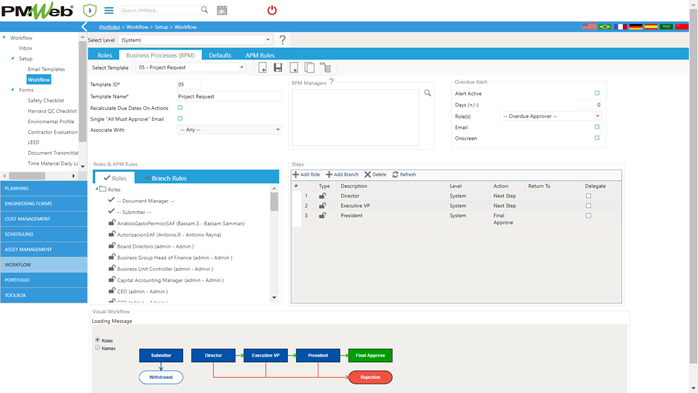The width and height of the screenshot is (698, 393).
Task: Click the BPM Managers help question mark
Action: point(332,82)
